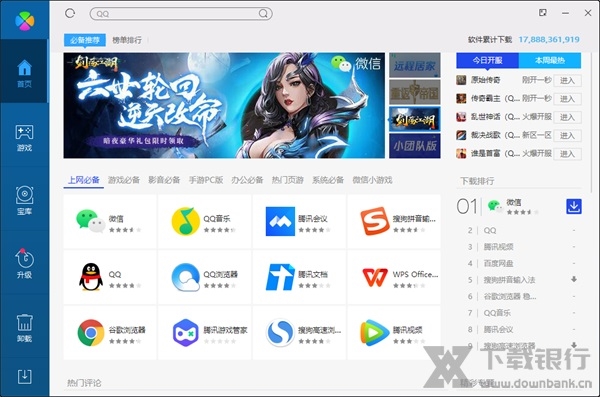The height and width of the screenshot is (397, 600).
Task: Open the 腾讯视频 app icon in grid
Action: coord(375,333)
